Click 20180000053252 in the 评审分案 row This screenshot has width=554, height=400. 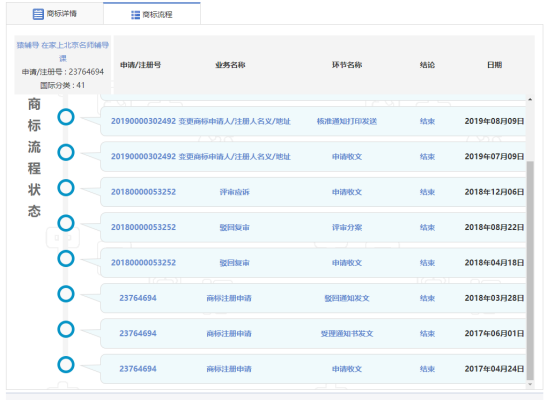[x=143, y=227]
